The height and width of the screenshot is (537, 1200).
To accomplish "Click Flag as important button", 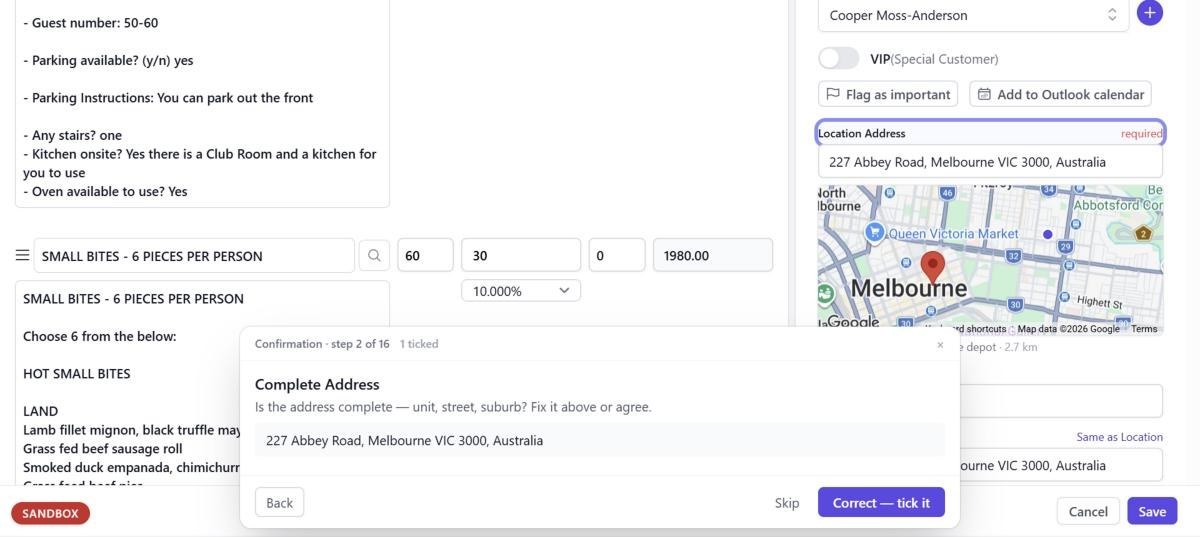I will pyautogui.click(x=888, y=94).
